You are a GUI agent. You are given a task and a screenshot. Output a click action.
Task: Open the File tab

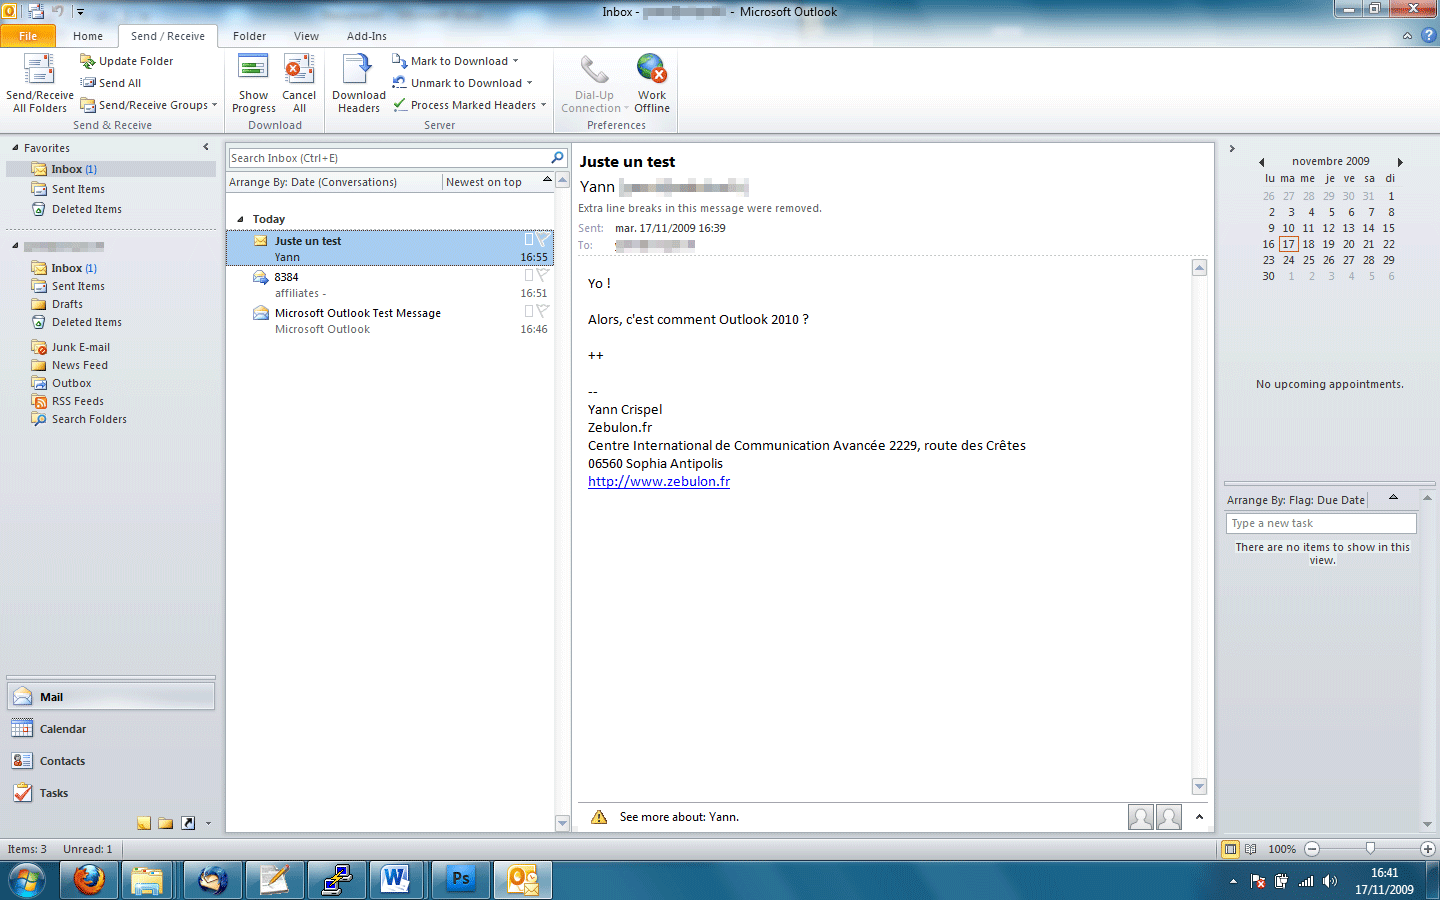(x=28, y=36)
